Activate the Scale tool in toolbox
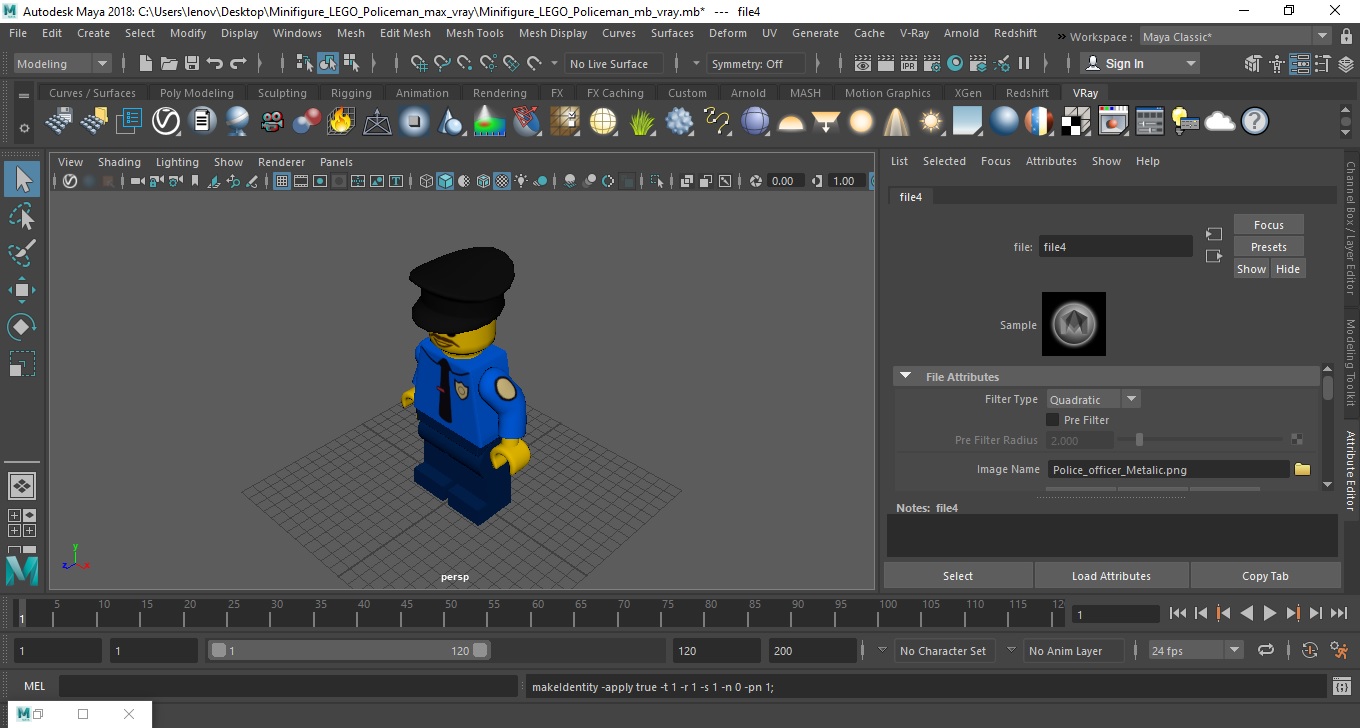 pyautogui.click(x=22, y=363)
